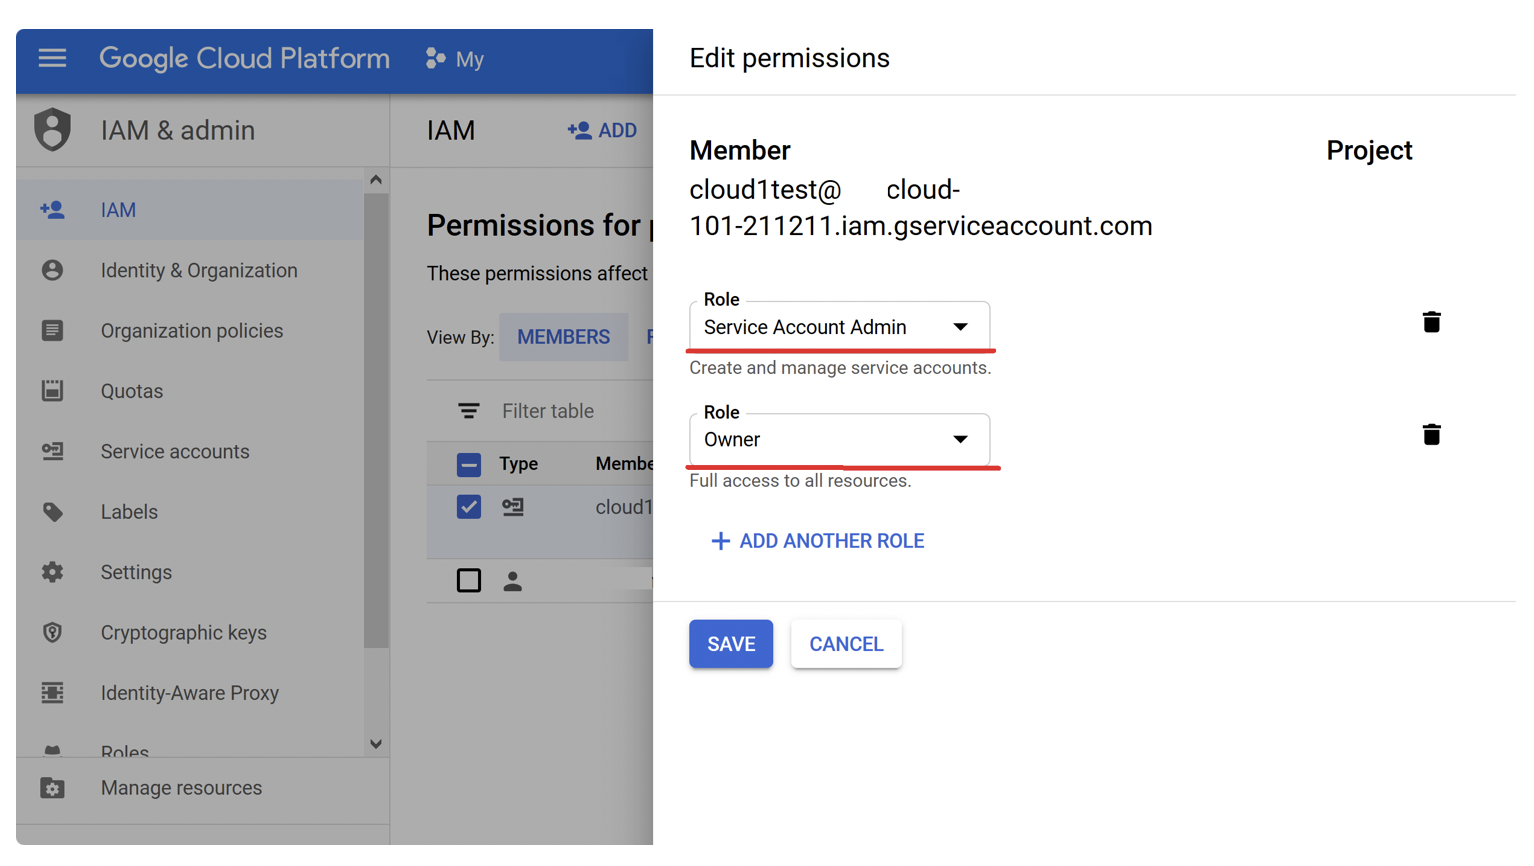Switch to the MEMBERS view tab
1534x866 pixels.
click(563, 337)
